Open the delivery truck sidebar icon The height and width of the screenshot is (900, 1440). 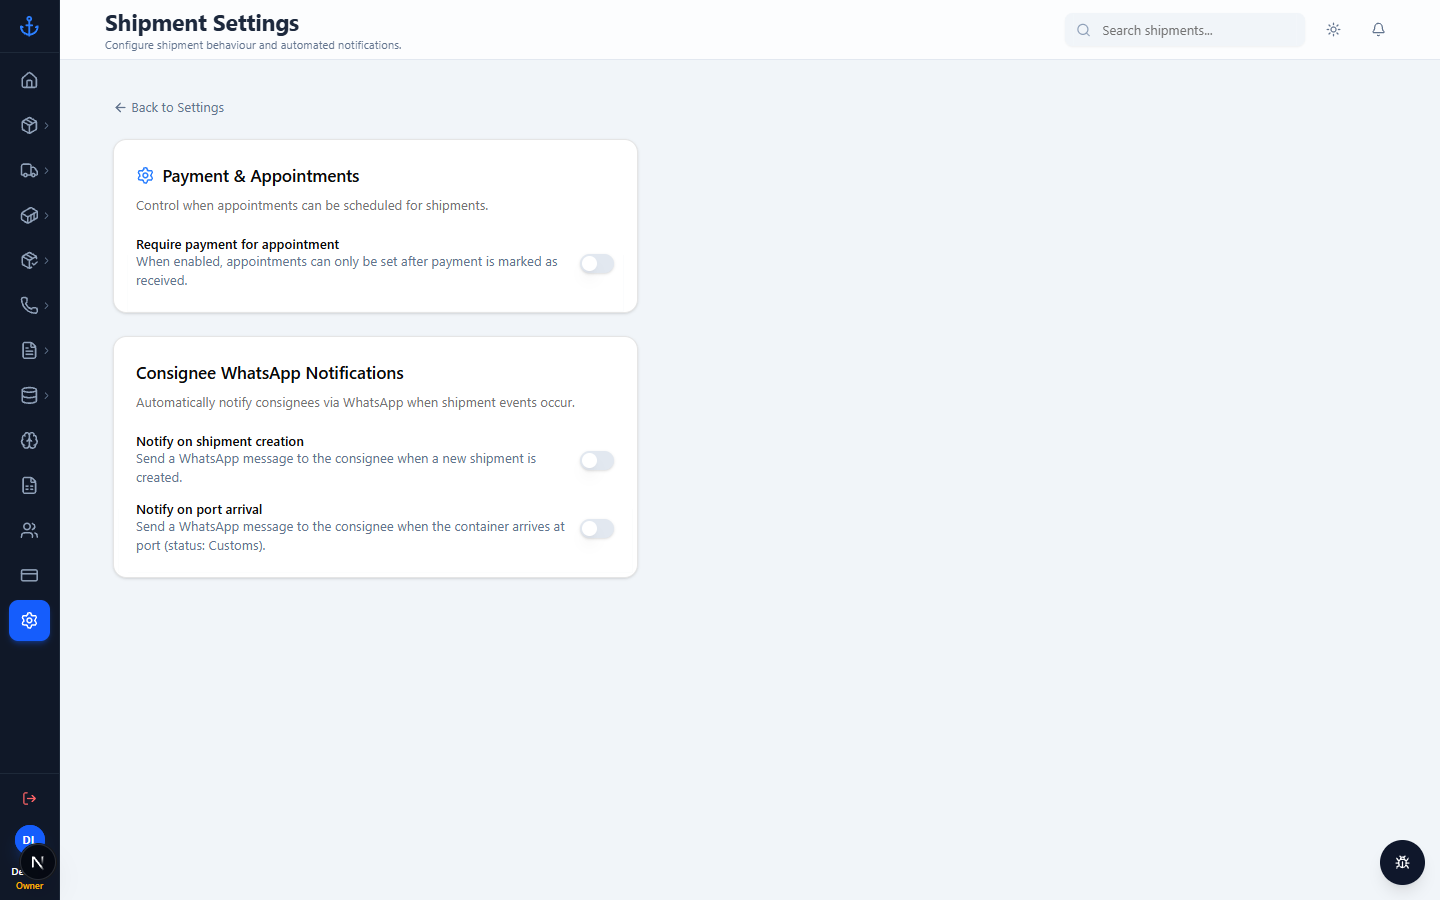tap(29, 170)
